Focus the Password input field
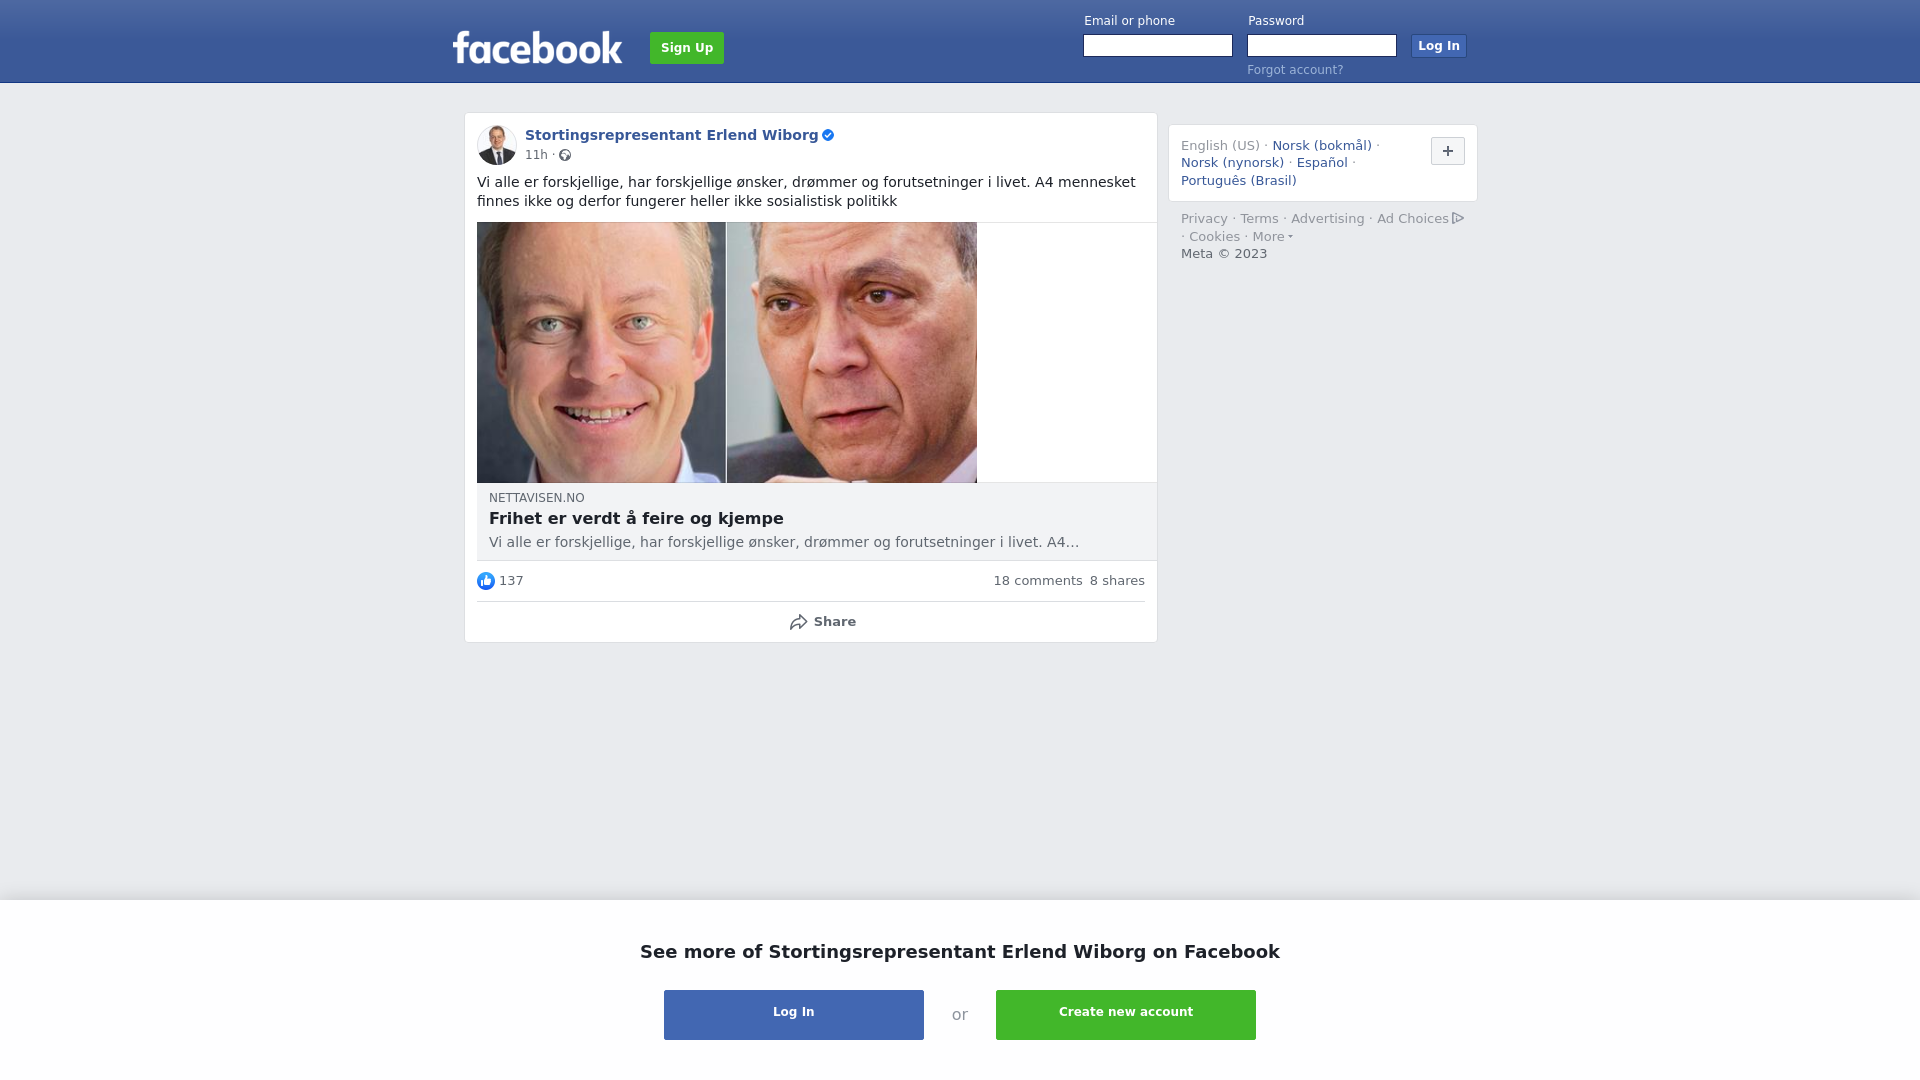Viewport: 1920px width, 1080px height. point(1322,46)
